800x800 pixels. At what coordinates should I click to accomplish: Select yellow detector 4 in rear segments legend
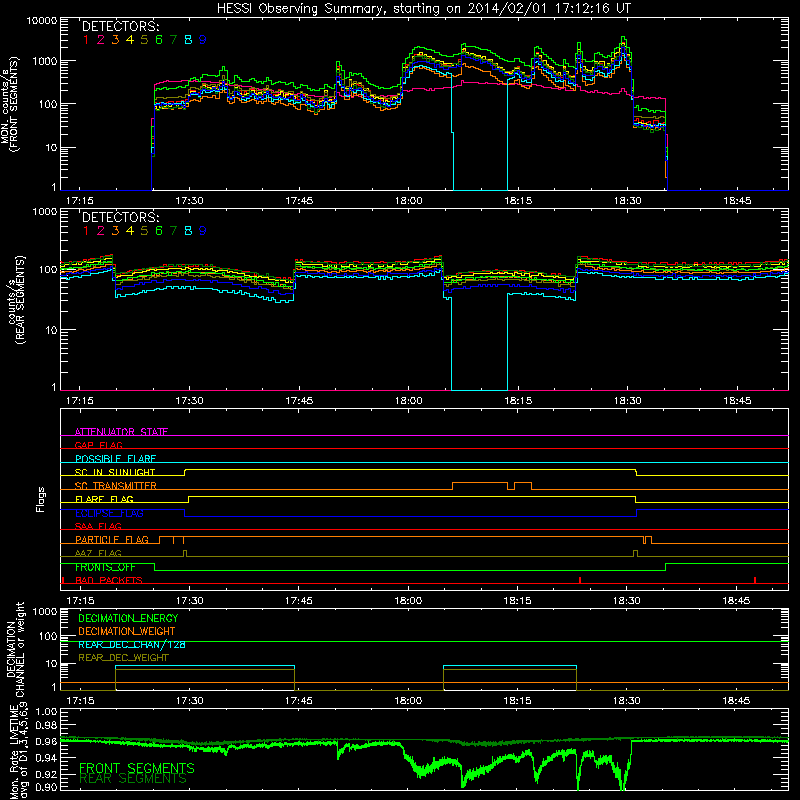coord(130,231)
